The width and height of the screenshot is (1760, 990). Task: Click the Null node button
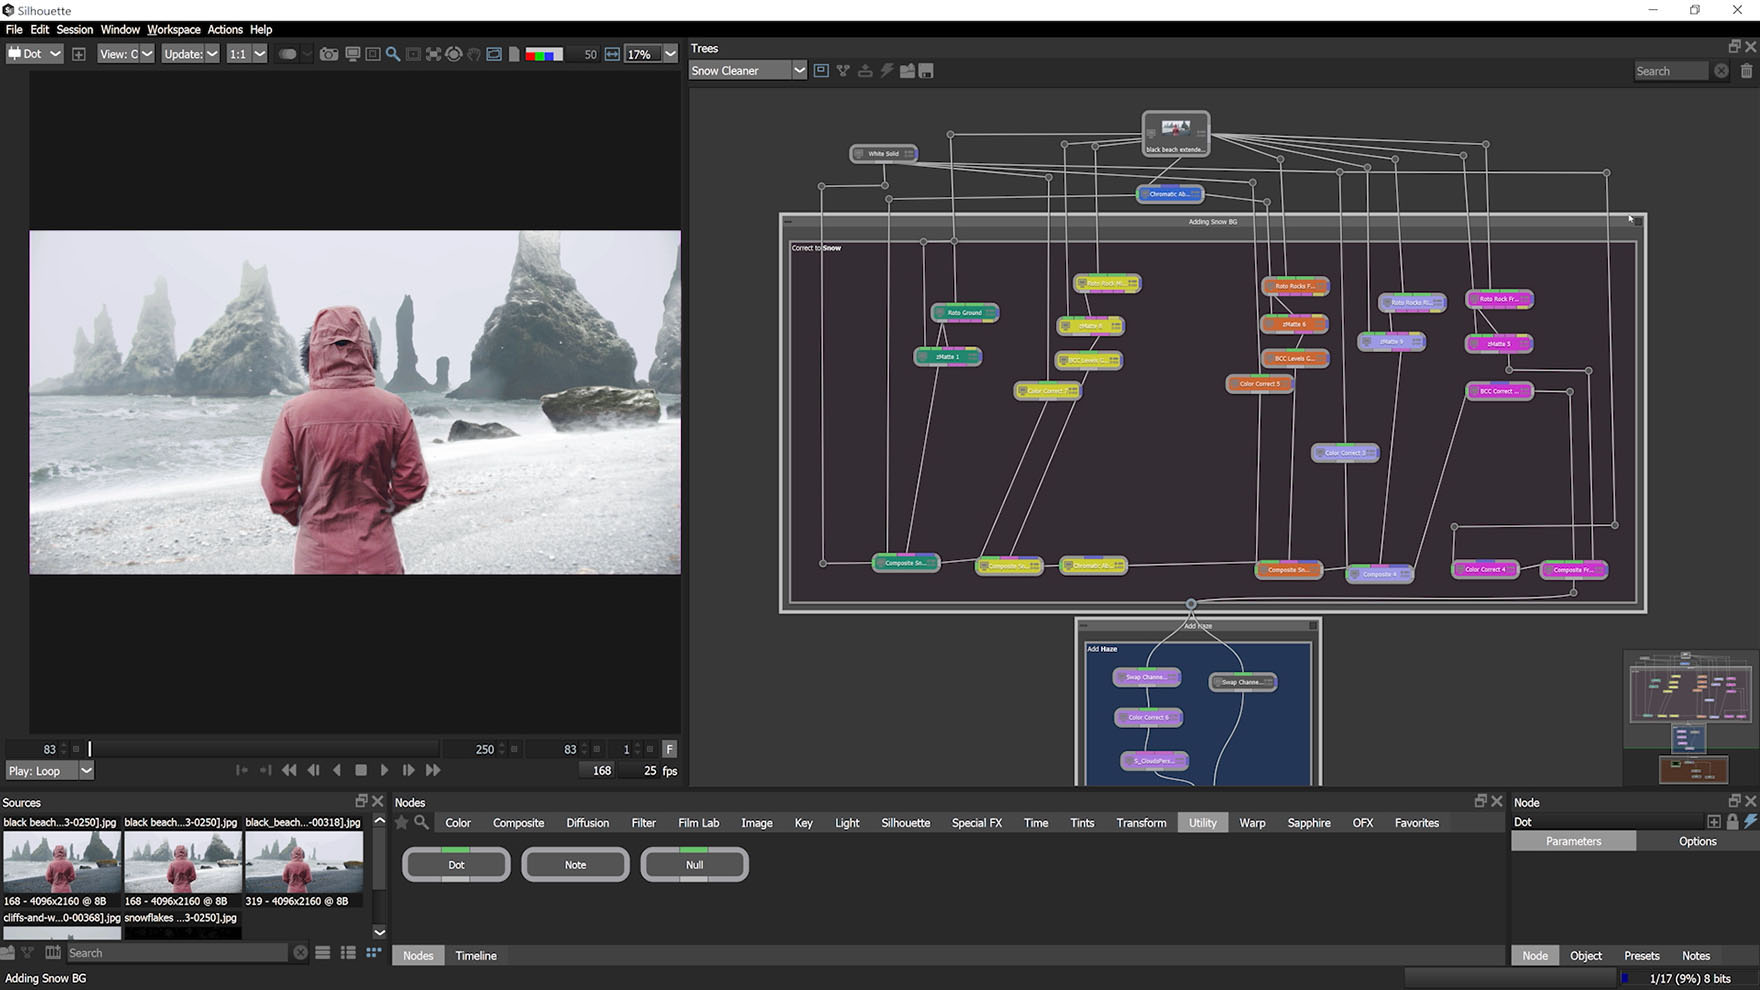694,865
